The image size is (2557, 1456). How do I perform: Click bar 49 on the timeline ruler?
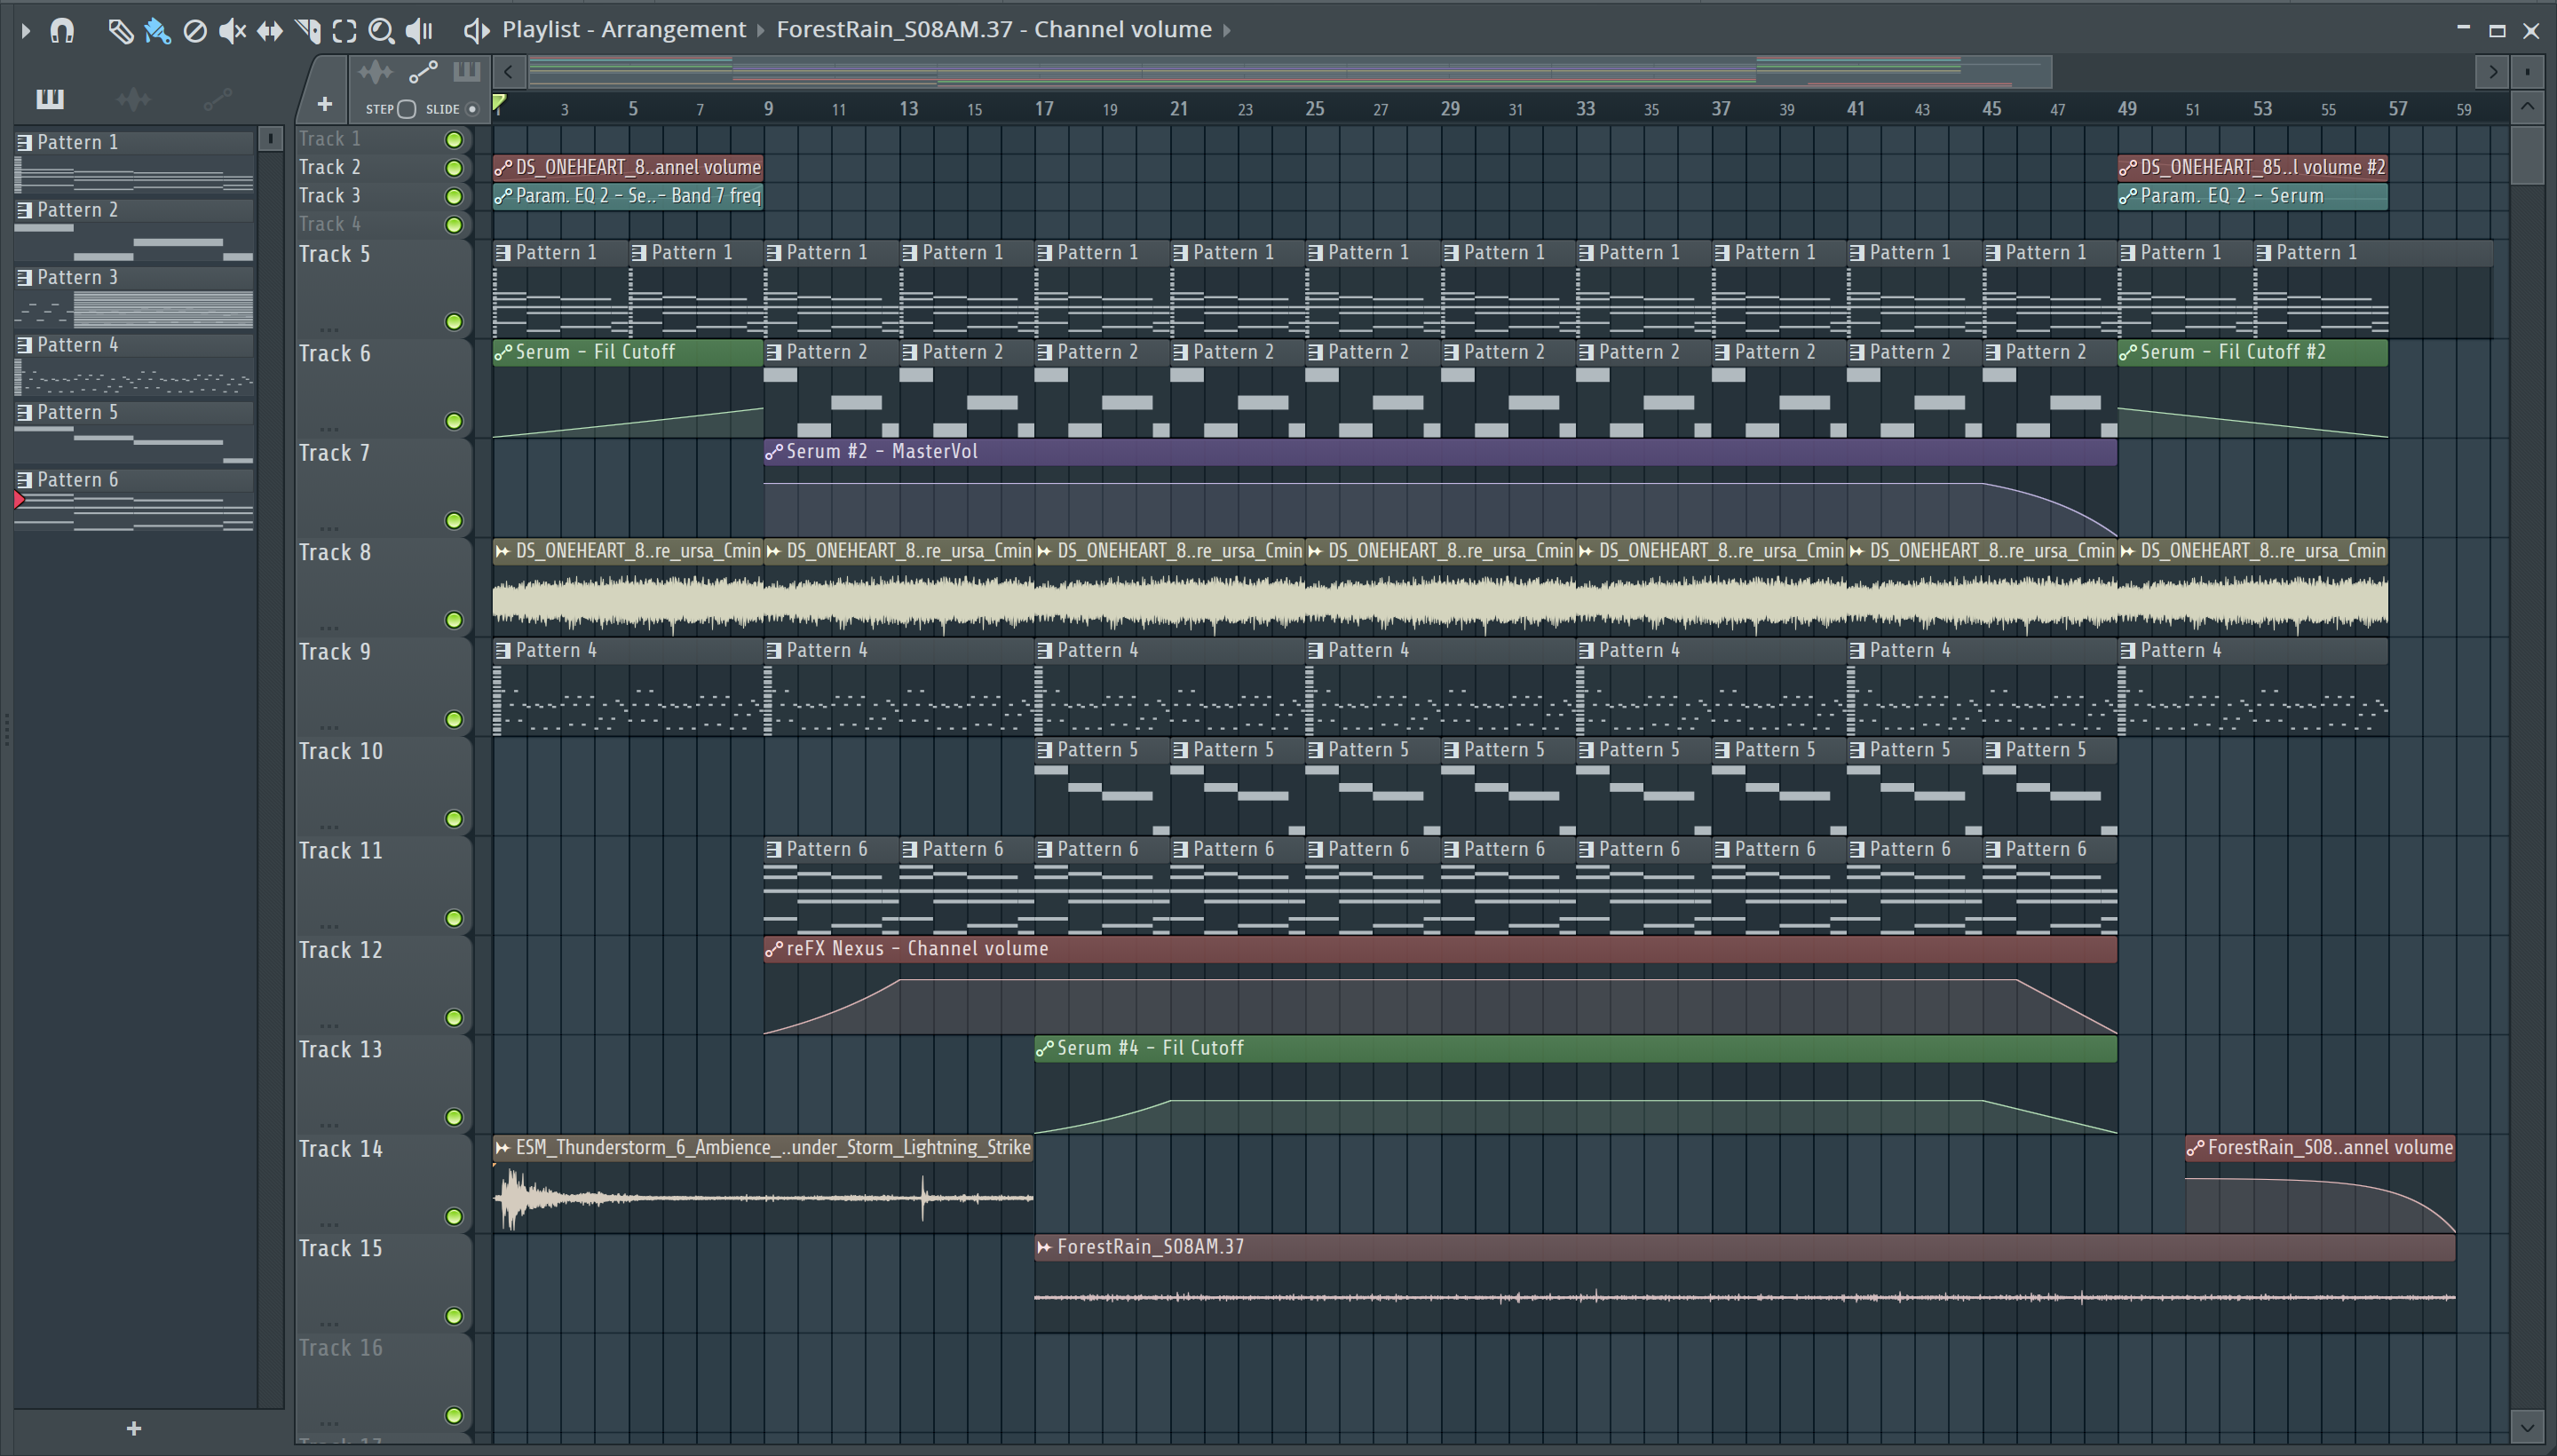click(2127, 108)
